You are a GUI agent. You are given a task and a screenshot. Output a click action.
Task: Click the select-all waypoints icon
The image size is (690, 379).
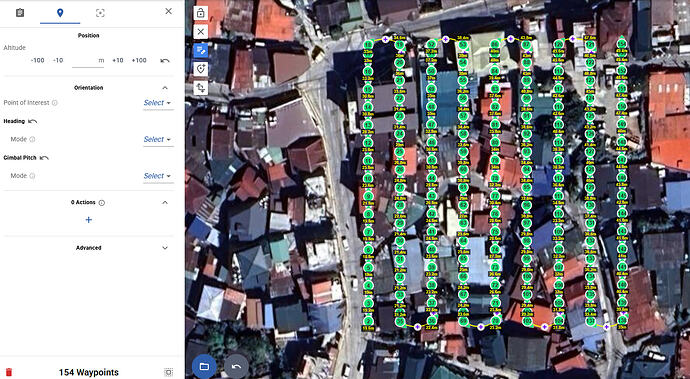coord(169,372)
